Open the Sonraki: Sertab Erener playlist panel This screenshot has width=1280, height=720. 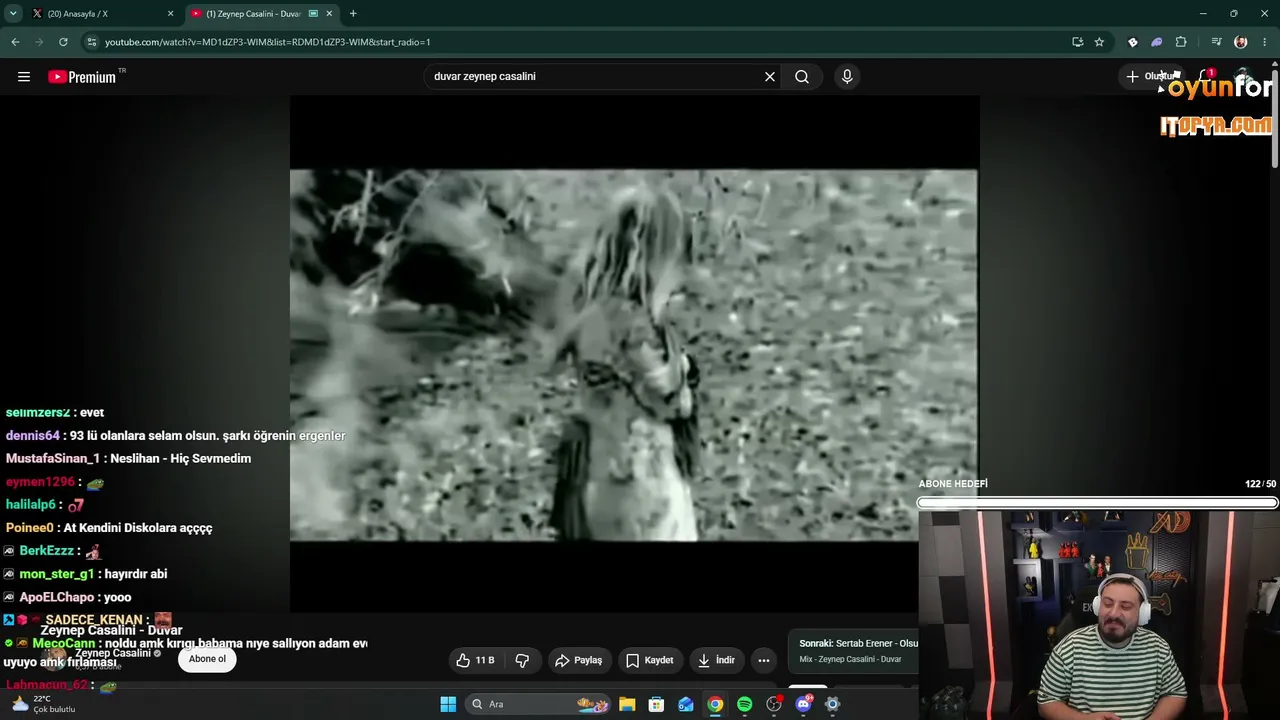tap(853, 651)
